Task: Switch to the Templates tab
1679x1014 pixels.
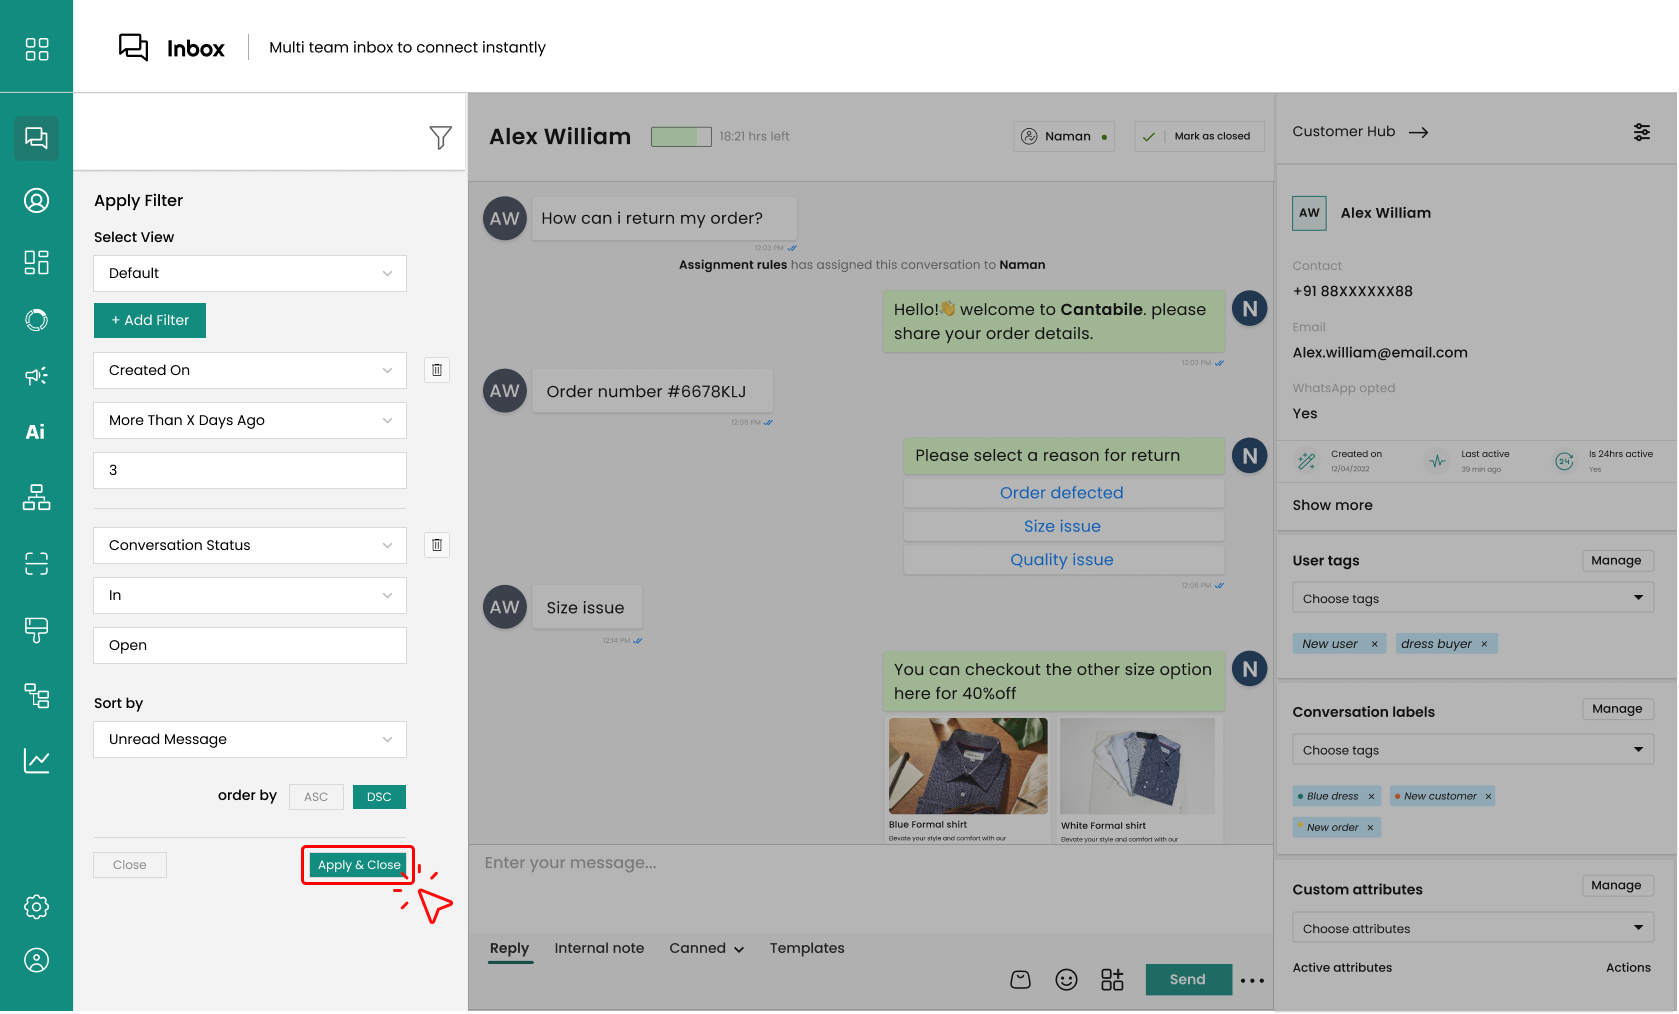Action: click(806, 948)
